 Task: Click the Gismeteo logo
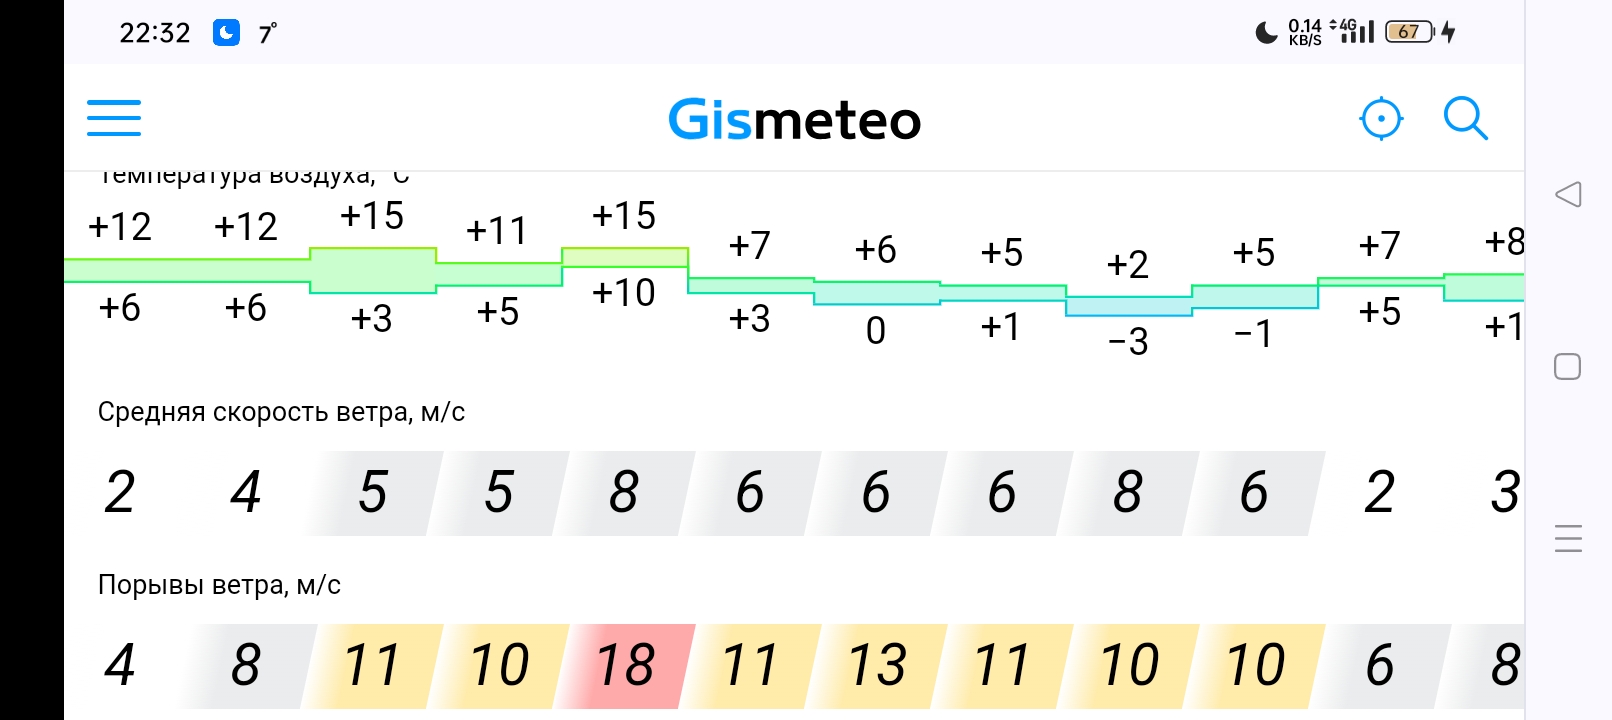pyautogui.click(x=794, y=120)
